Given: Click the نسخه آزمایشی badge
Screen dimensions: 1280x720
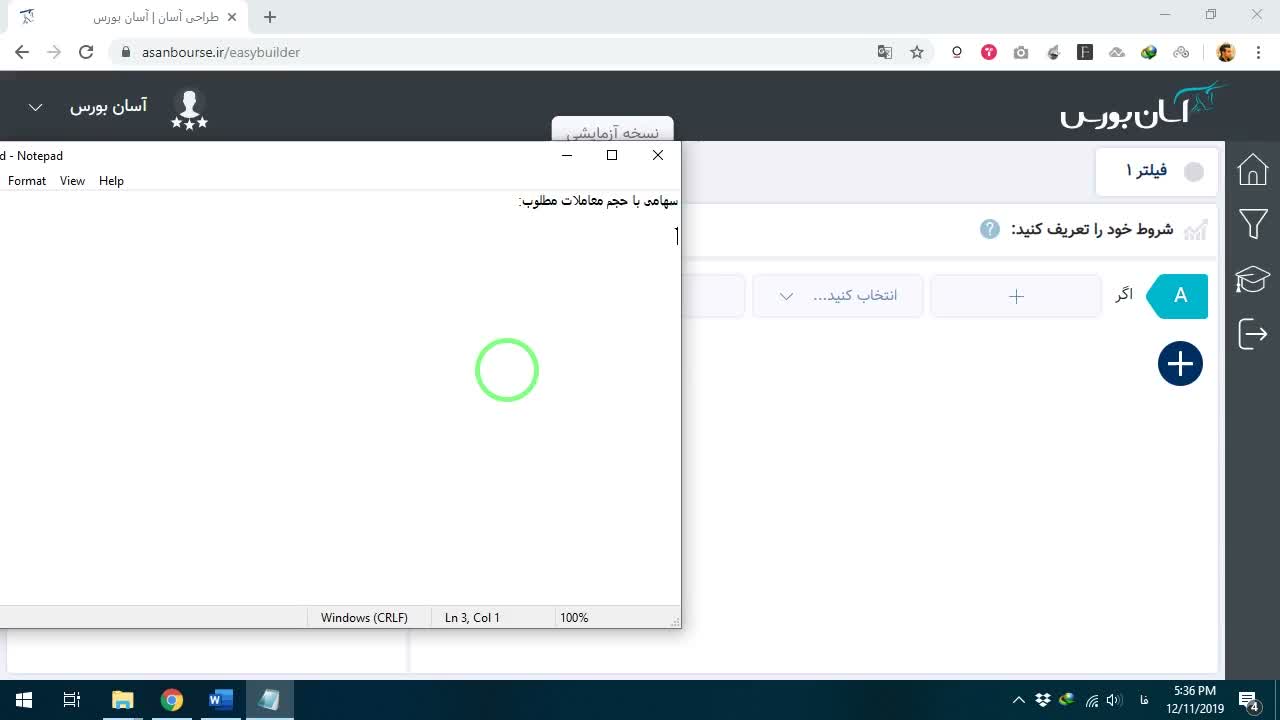Looking at the screenshot, I should 613,130.
